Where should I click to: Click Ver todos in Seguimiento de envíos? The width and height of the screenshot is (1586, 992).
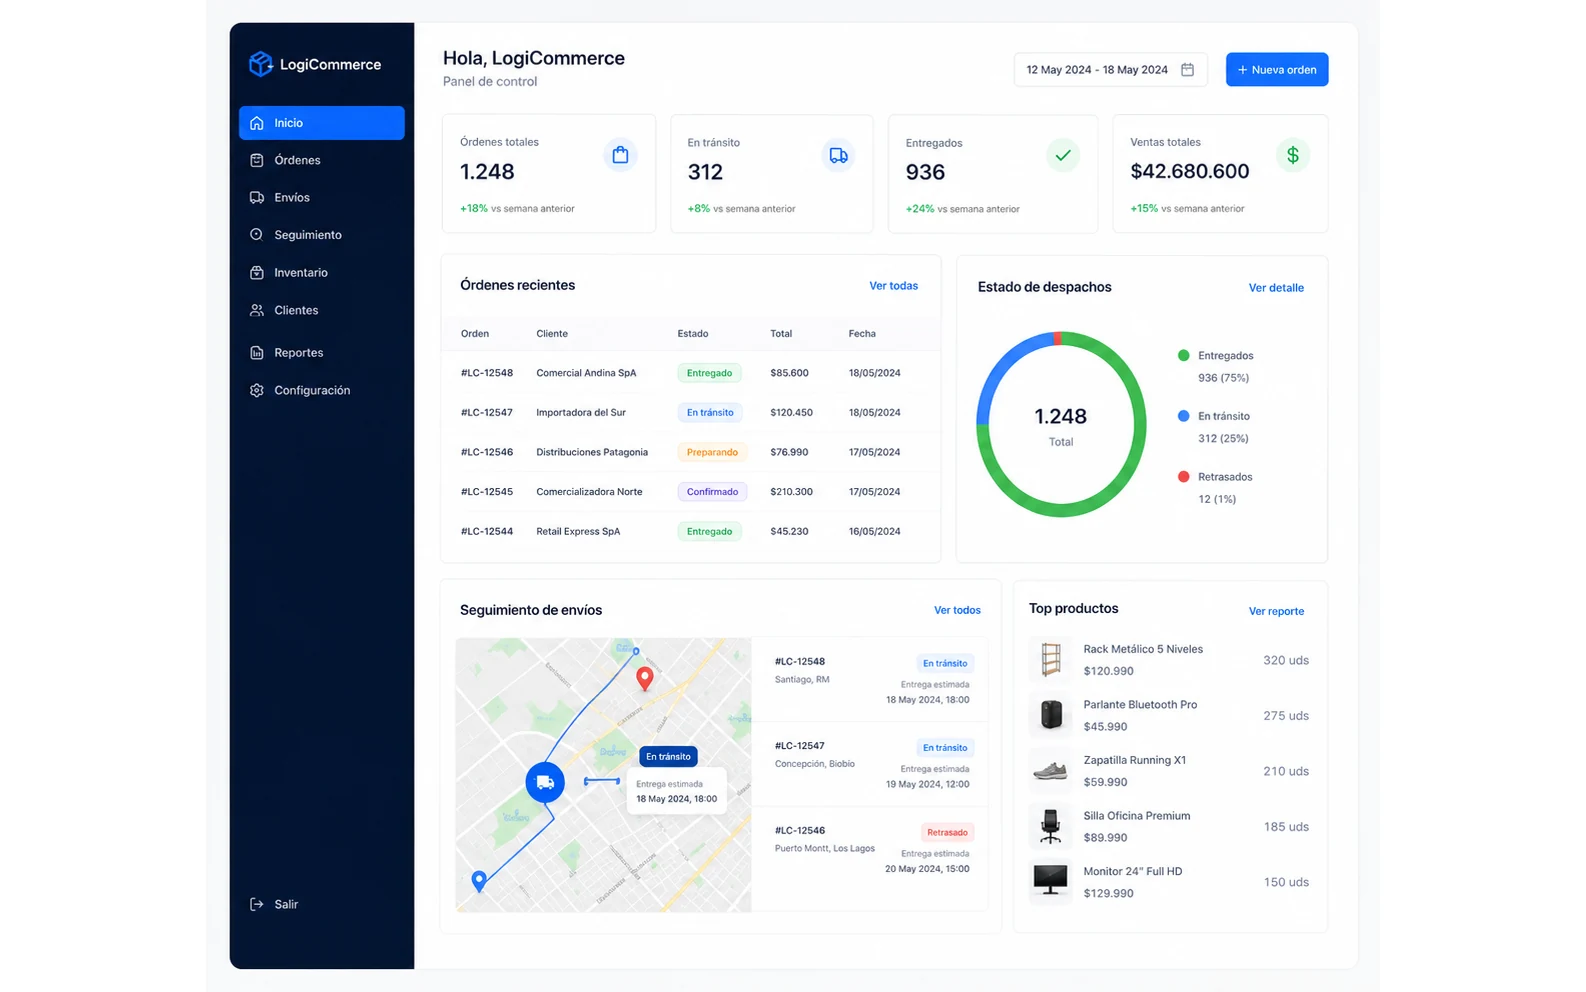pos(957,610)
